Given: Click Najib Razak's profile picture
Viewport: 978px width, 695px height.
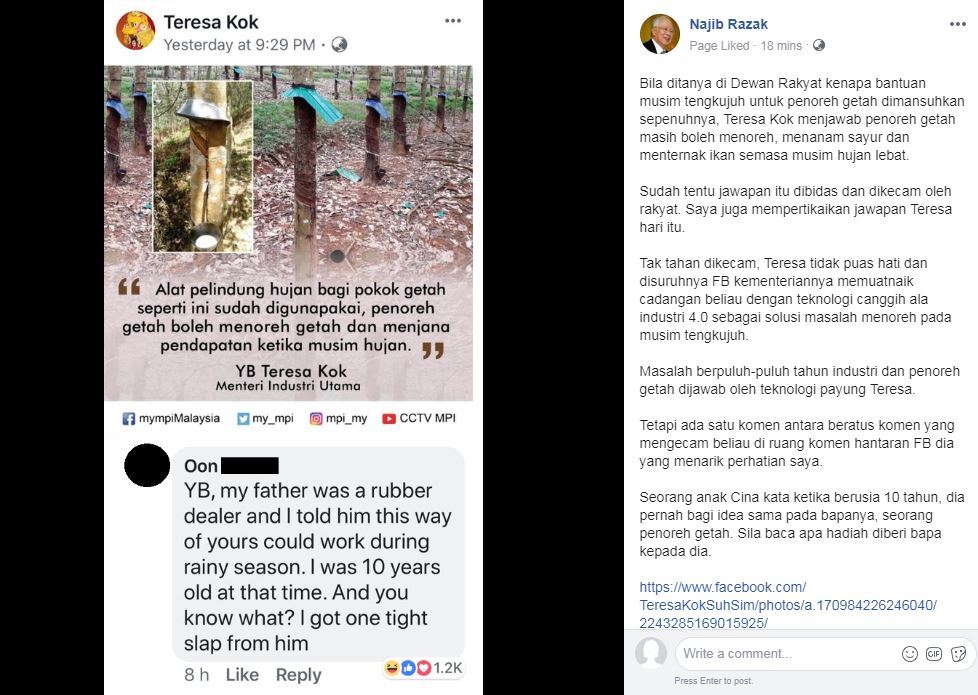Looking at the screenshot, I should click(659, 34).
